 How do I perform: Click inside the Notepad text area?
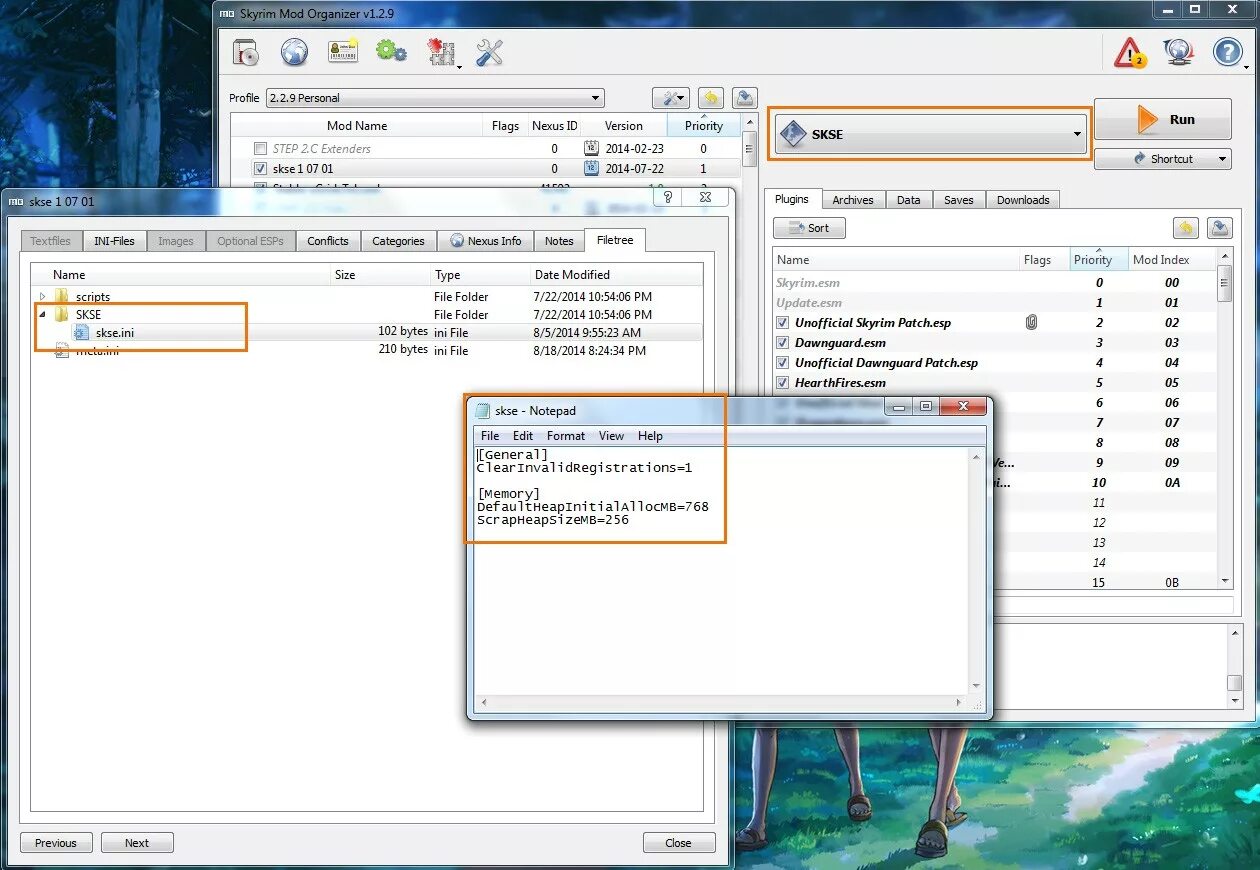[720, 570]
